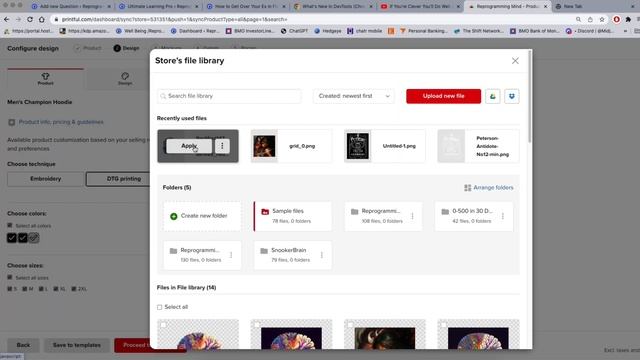The image size is (640, 360).
Task: Close the Store's file library dialog
Action: click(x=515, y=61)
